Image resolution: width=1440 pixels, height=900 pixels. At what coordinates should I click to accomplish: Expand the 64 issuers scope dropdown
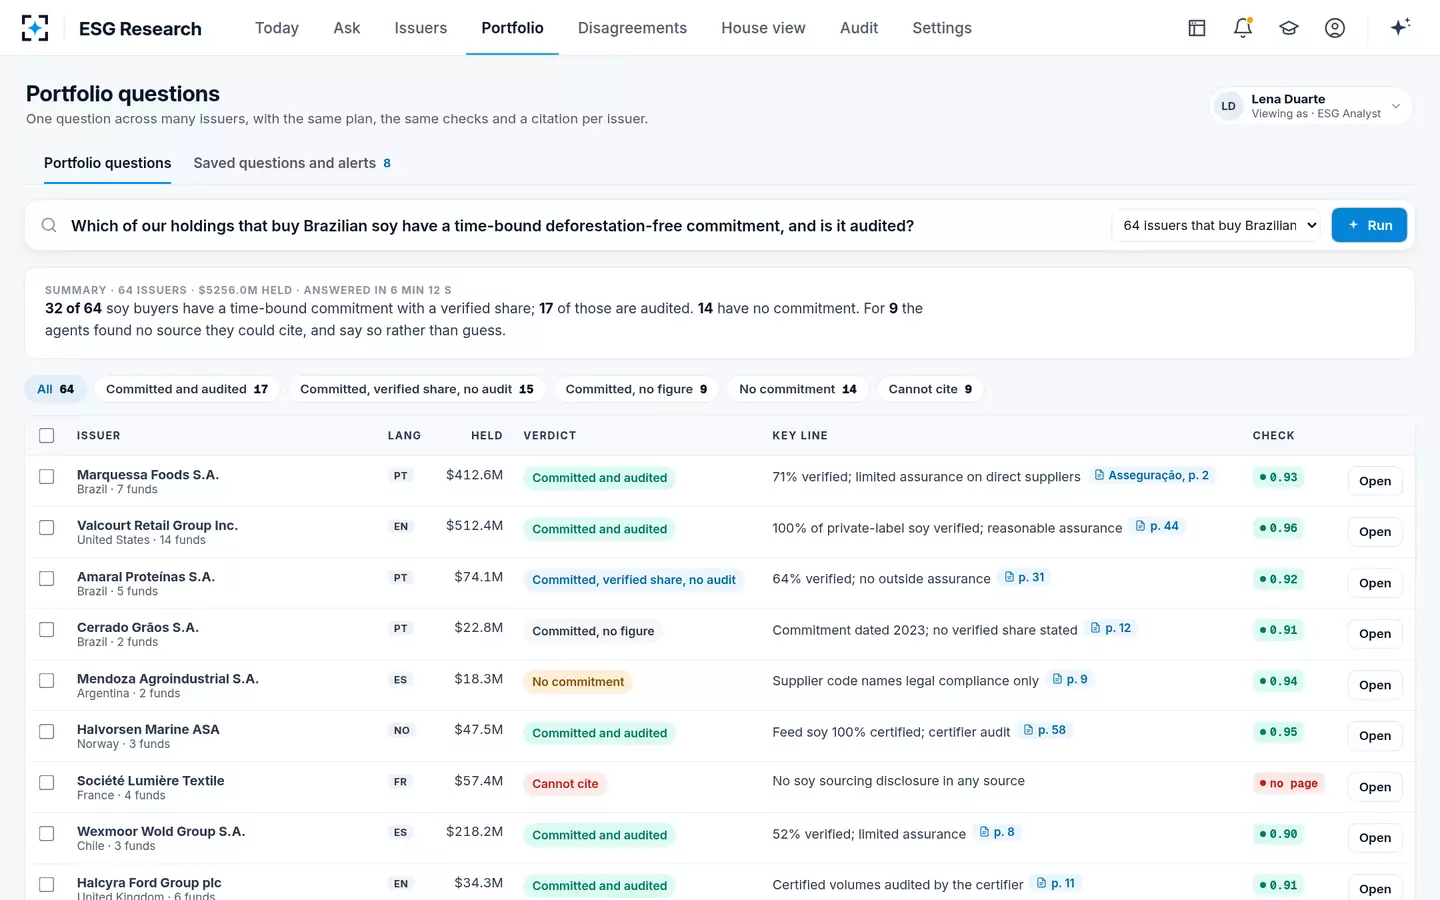click(1216, 225)
